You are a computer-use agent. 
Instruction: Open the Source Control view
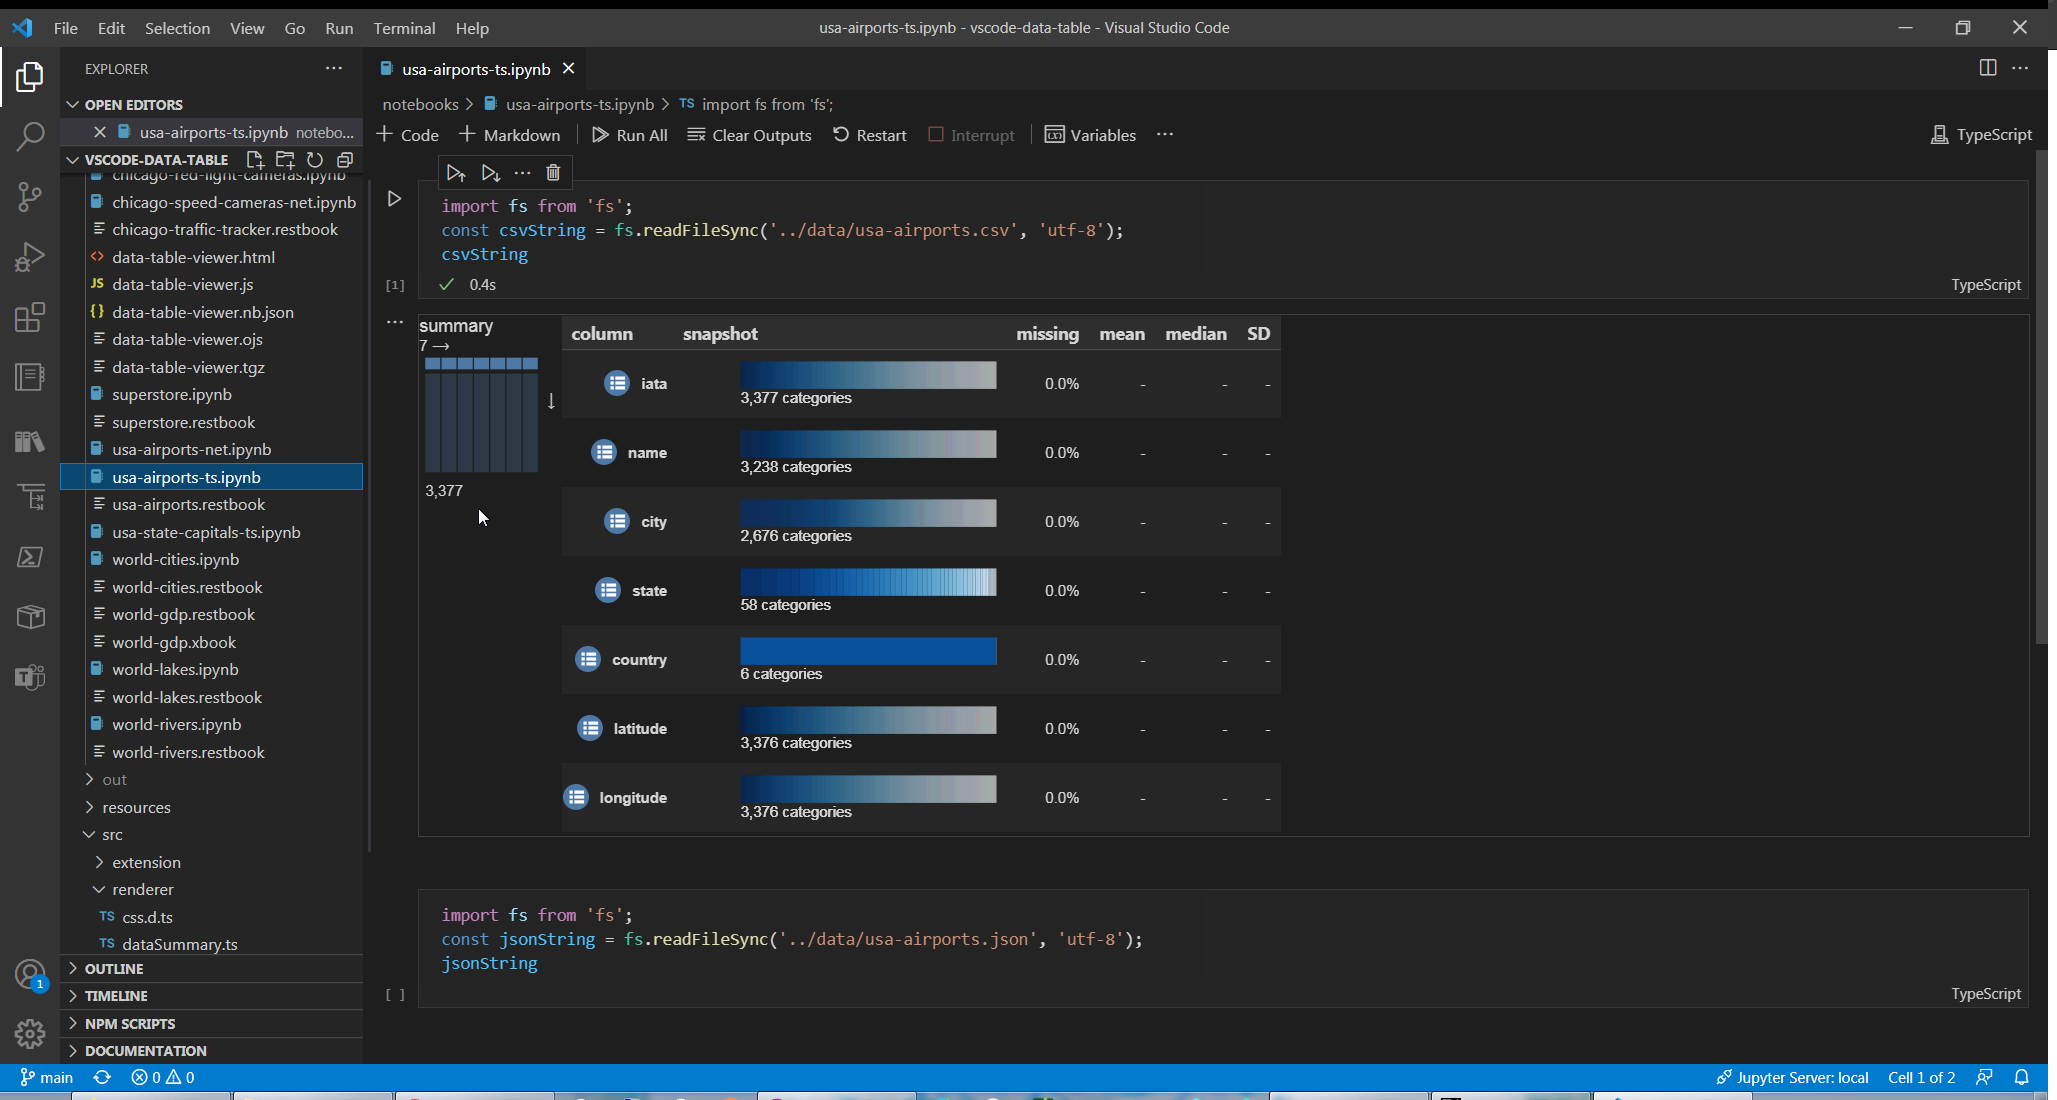point(30,197)
